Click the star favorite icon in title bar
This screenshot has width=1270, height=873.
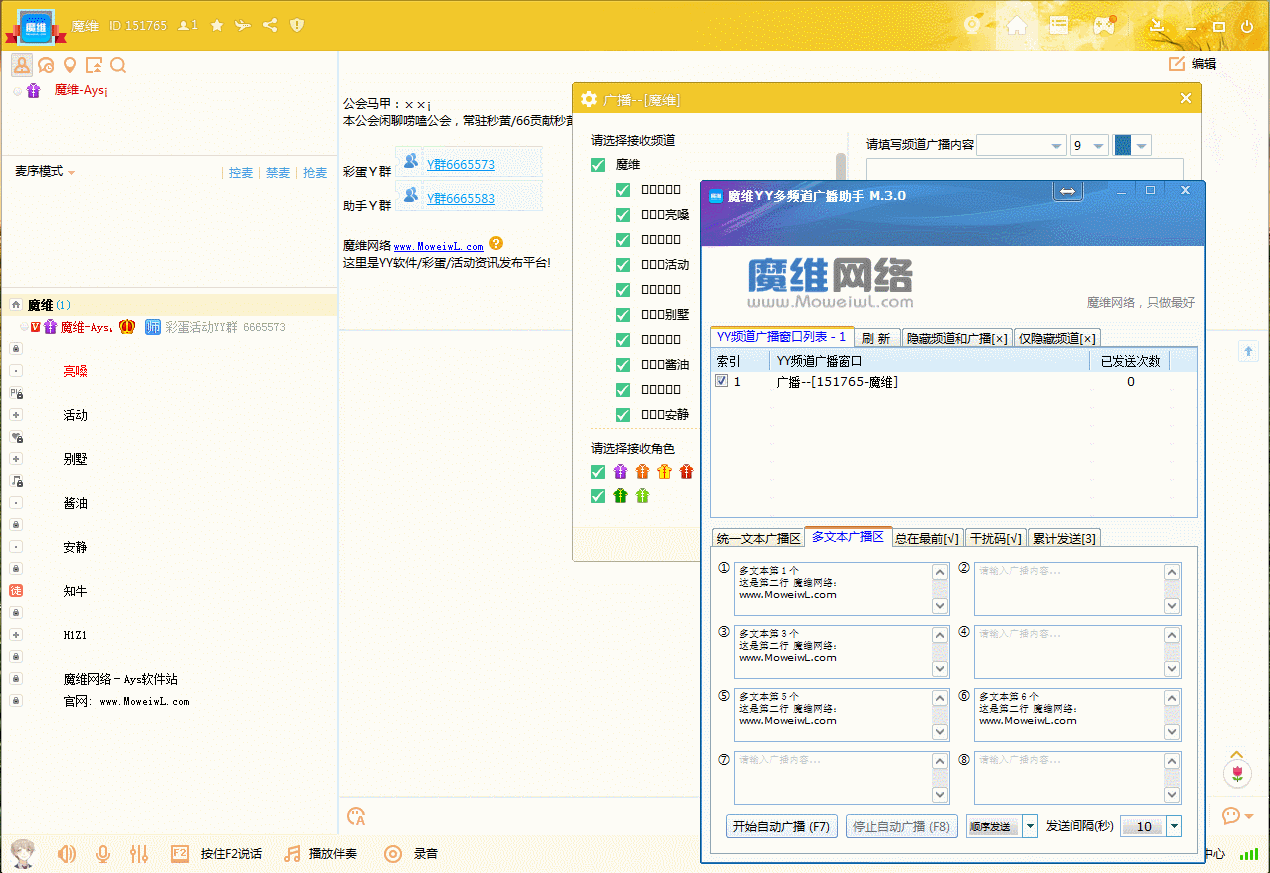(x=217, y=26)
